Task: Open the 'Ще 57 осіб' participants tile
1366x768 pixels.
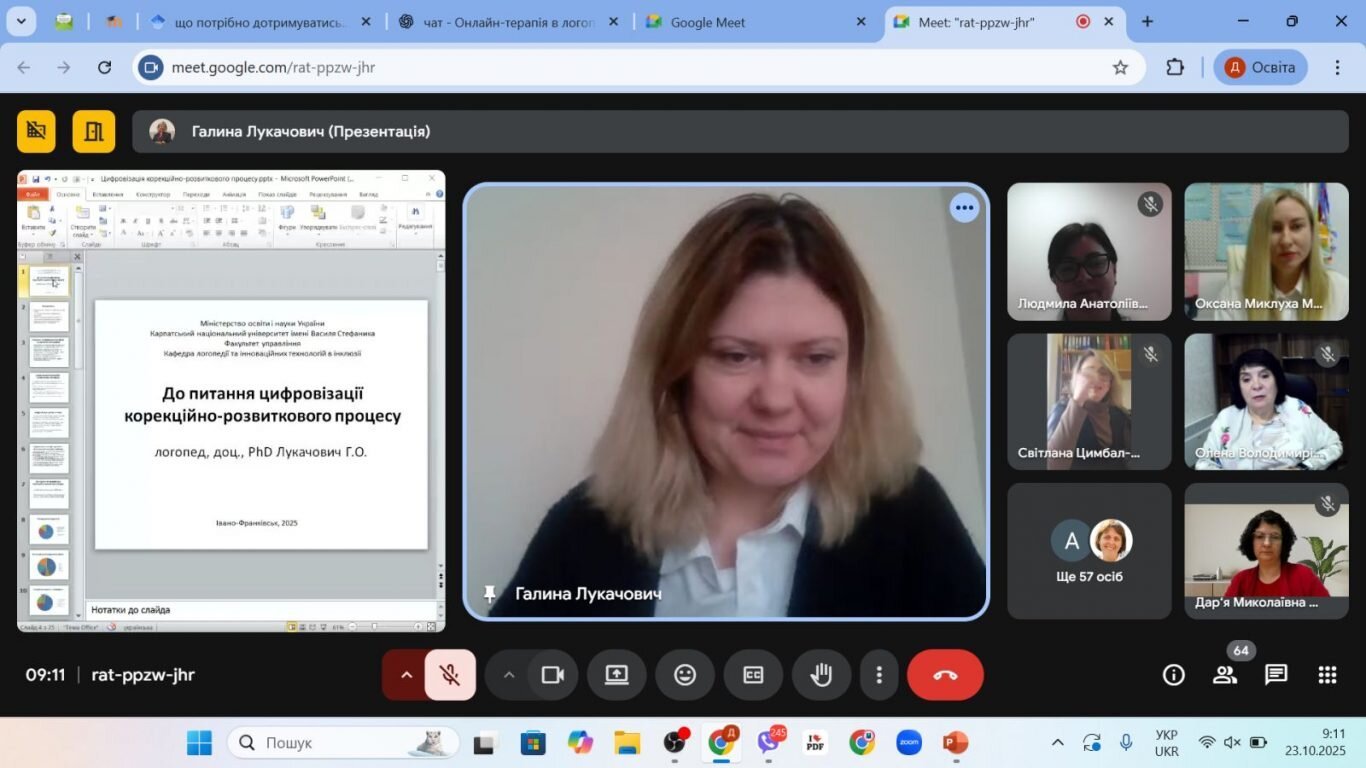Action: tap(1089, 551)
